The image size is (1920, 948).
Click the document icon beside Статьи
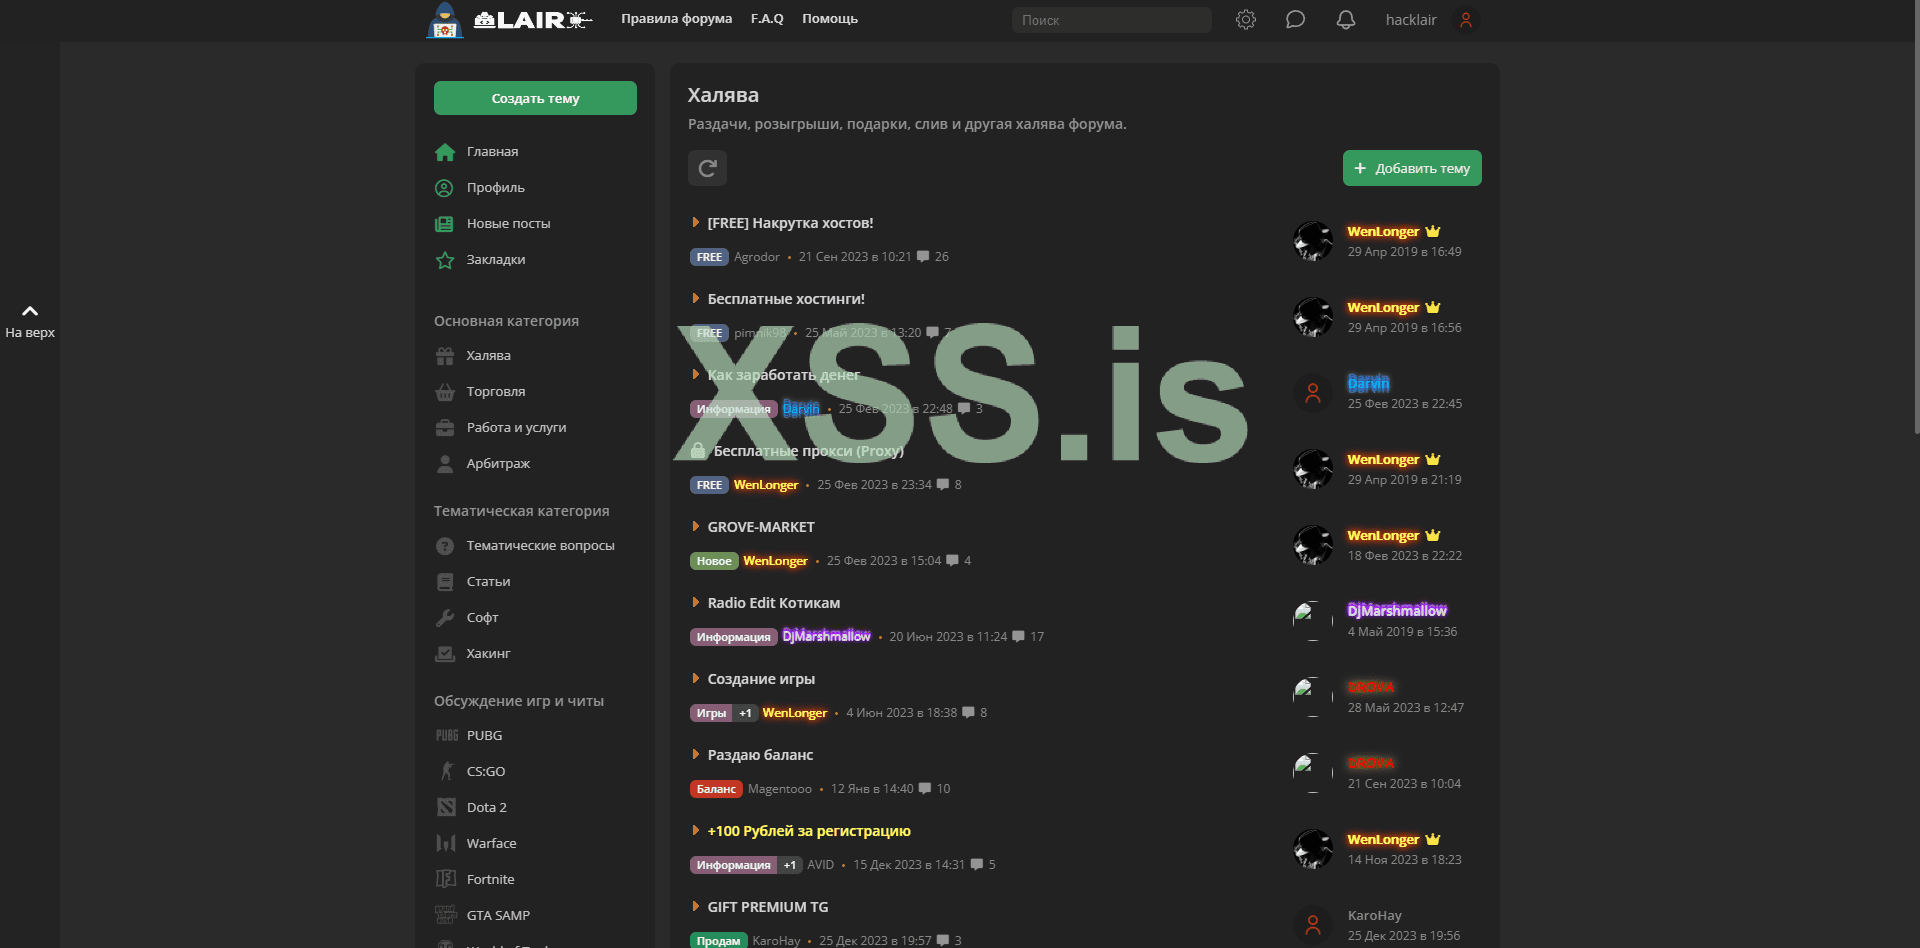(445, 582)
